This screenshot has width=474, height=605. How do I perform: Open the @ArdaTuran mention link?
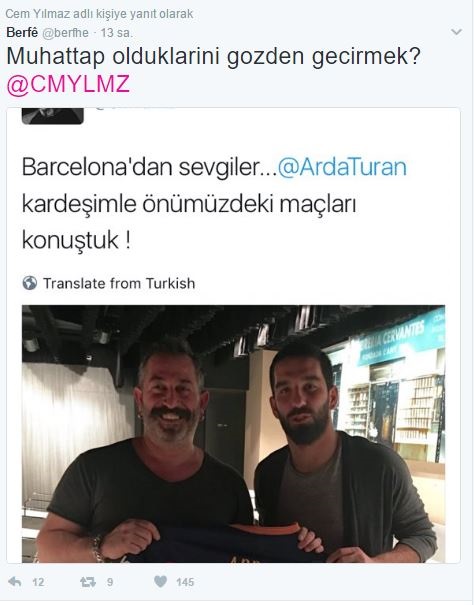342,167
